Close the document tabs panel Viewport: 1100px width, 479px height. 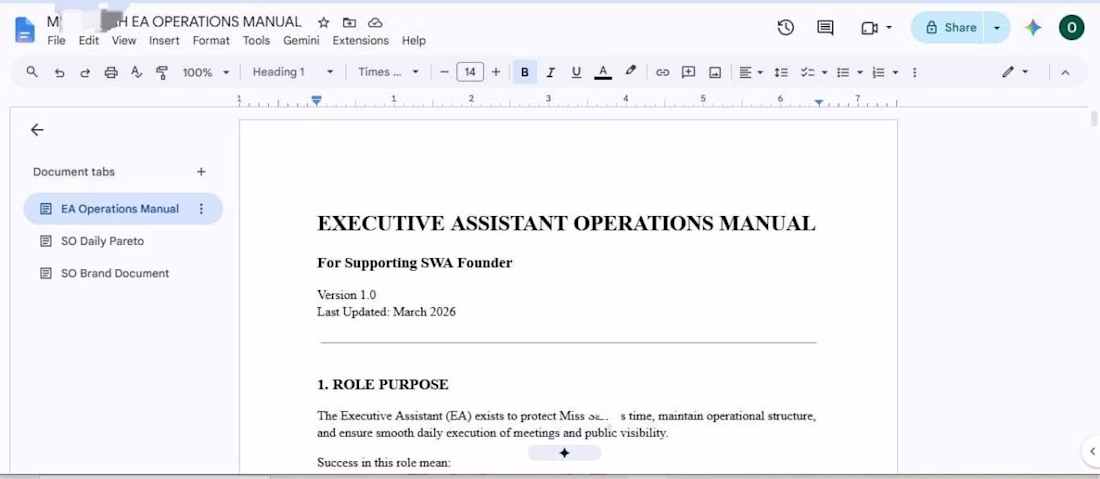click(x=37, y=130)
